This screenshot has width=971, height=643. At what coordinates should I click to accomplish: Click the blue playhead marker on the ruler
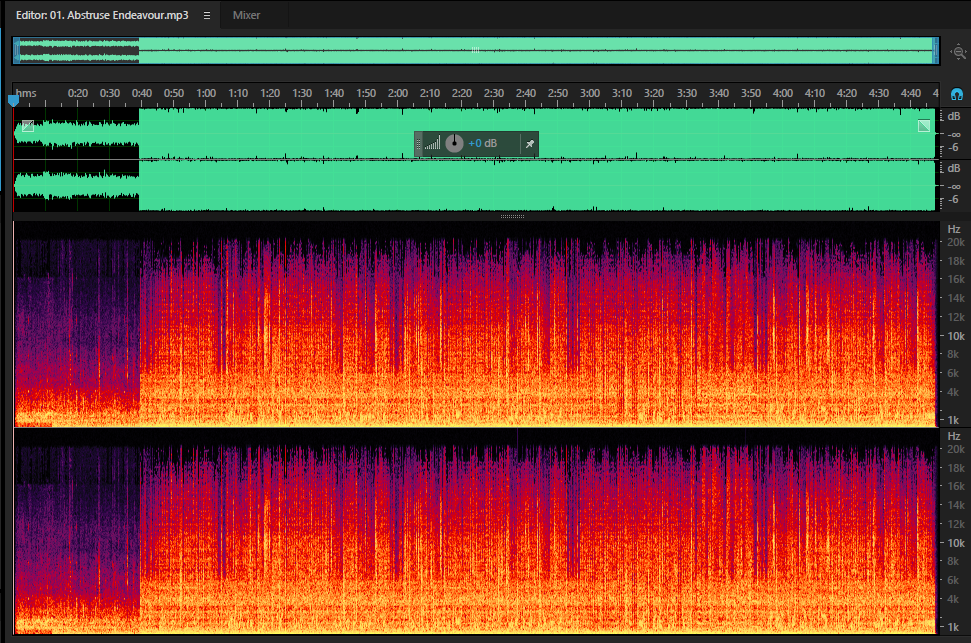coord(13,100)
